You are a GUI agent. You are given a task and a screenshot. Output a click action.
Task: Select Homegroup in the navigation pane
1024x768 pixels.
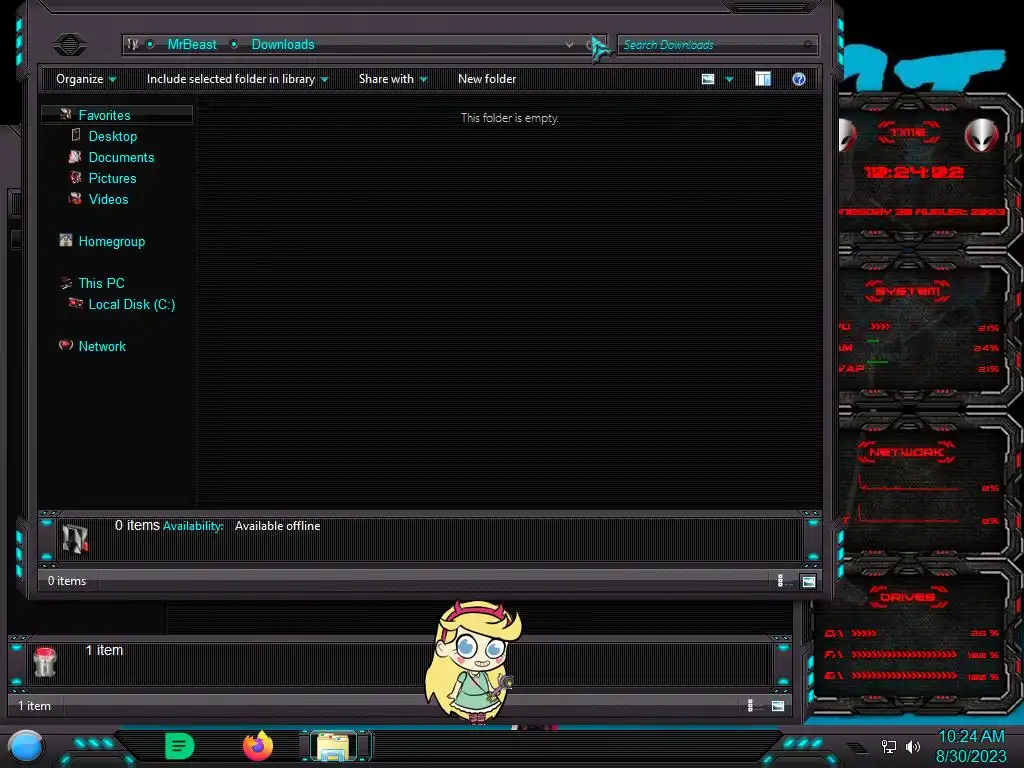point(112,242)
